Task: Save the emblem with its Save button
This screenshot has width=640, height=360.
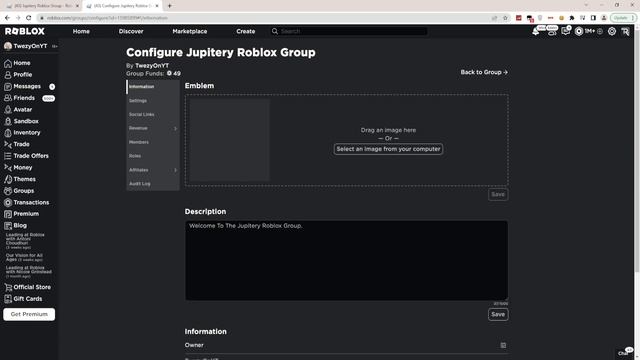Action: pyautogui.click(x=498, y=195)
